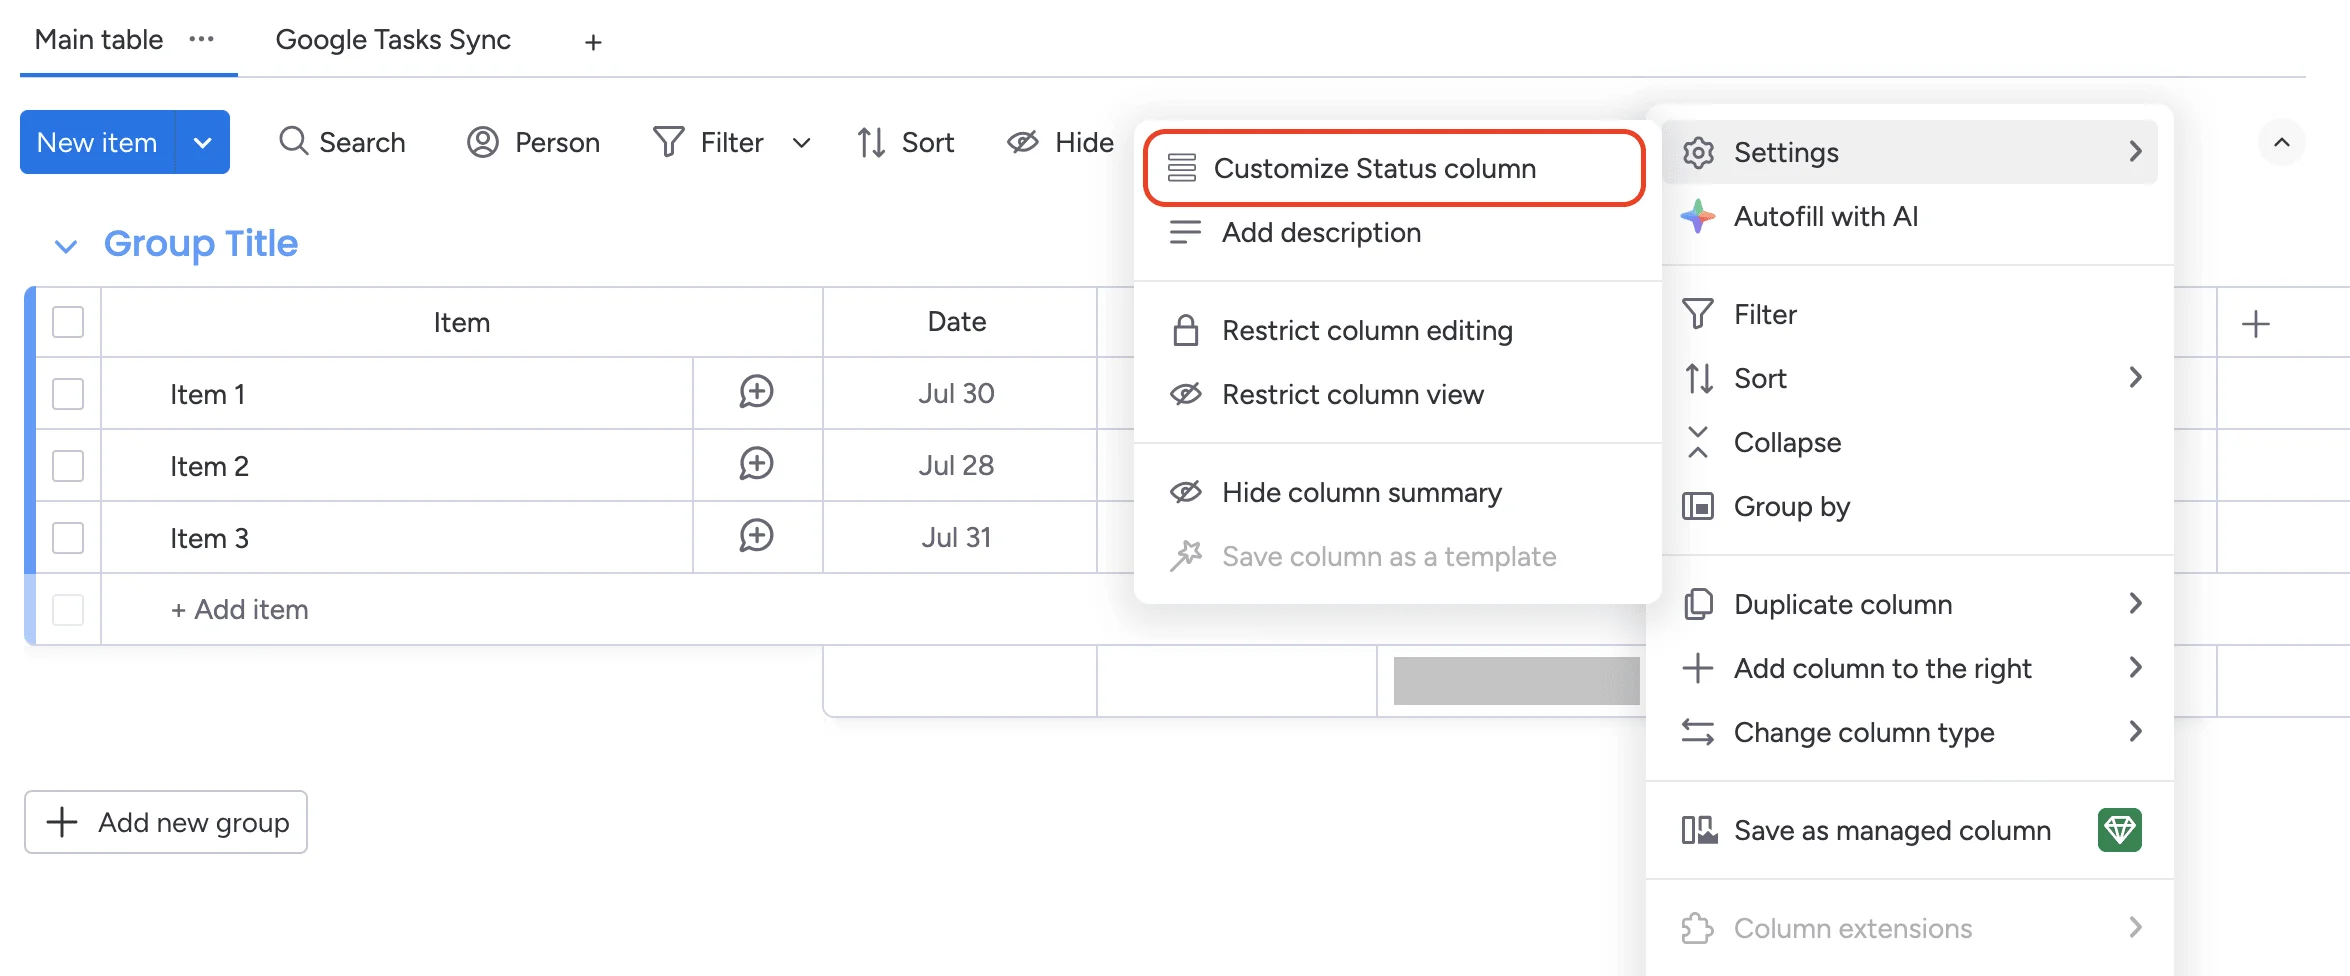Click the New item button
The image size is (2350, 976).
pos(97,142)
